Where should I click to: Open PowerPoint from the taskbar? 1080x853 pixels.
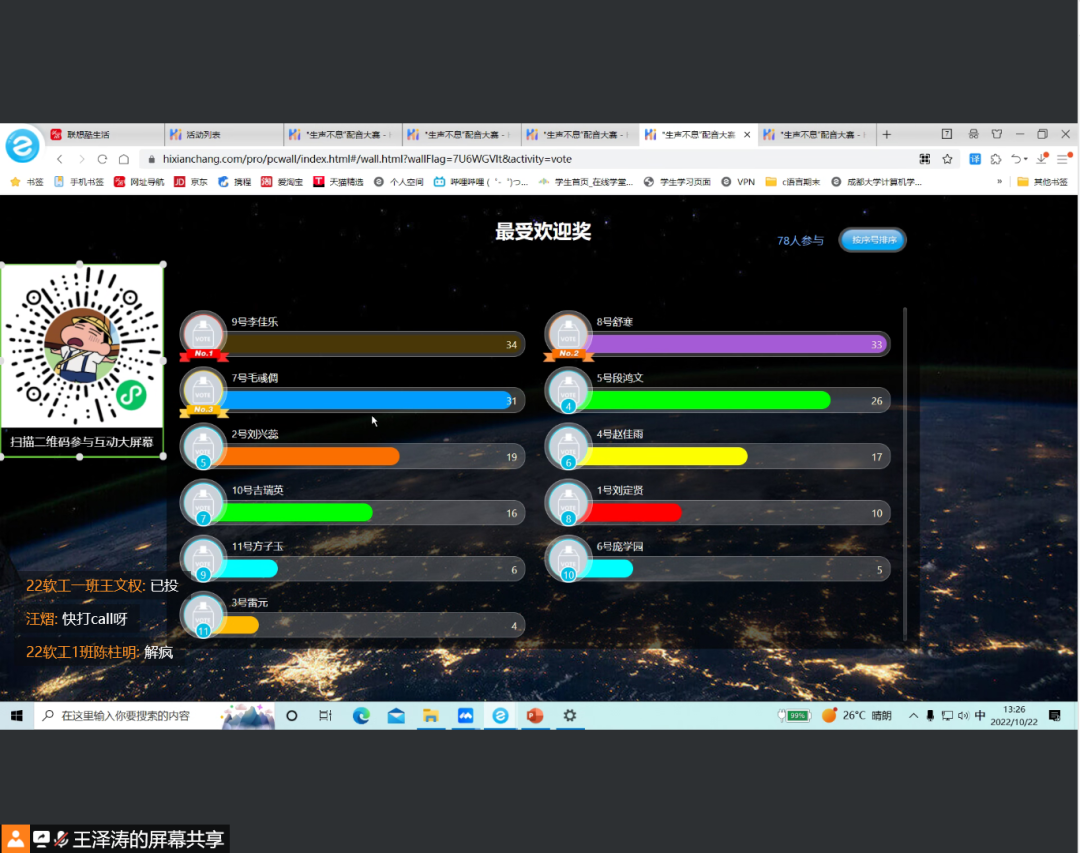tap(534, 716)
